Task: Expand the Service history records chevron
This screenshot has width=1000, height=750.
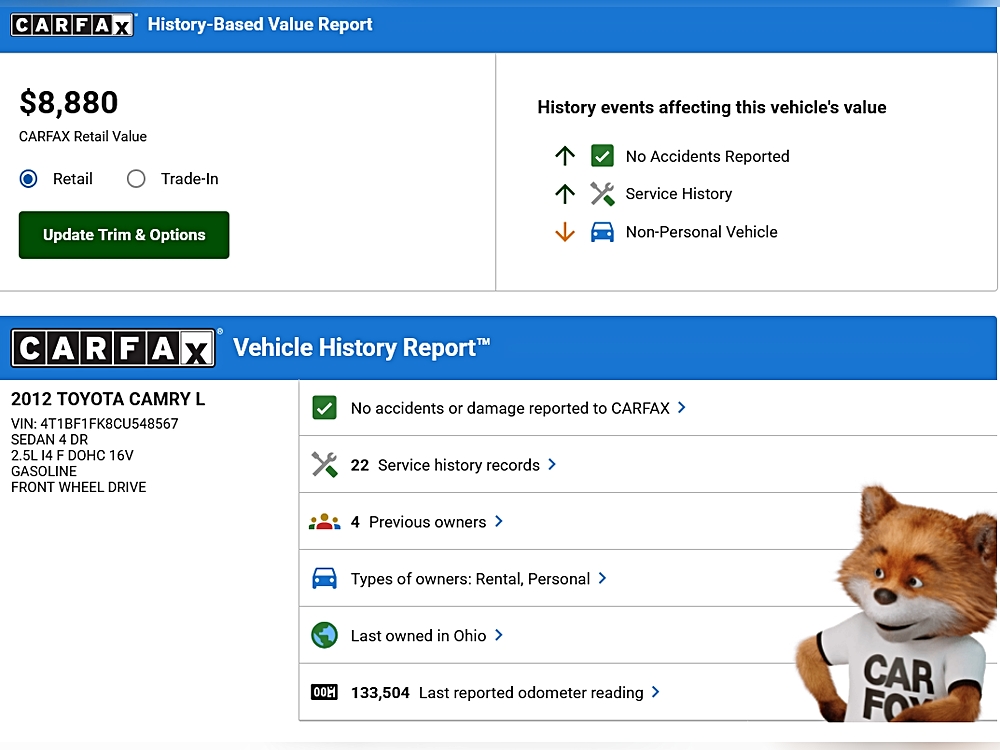Action: pyautogui.click(x=552, y=465)
